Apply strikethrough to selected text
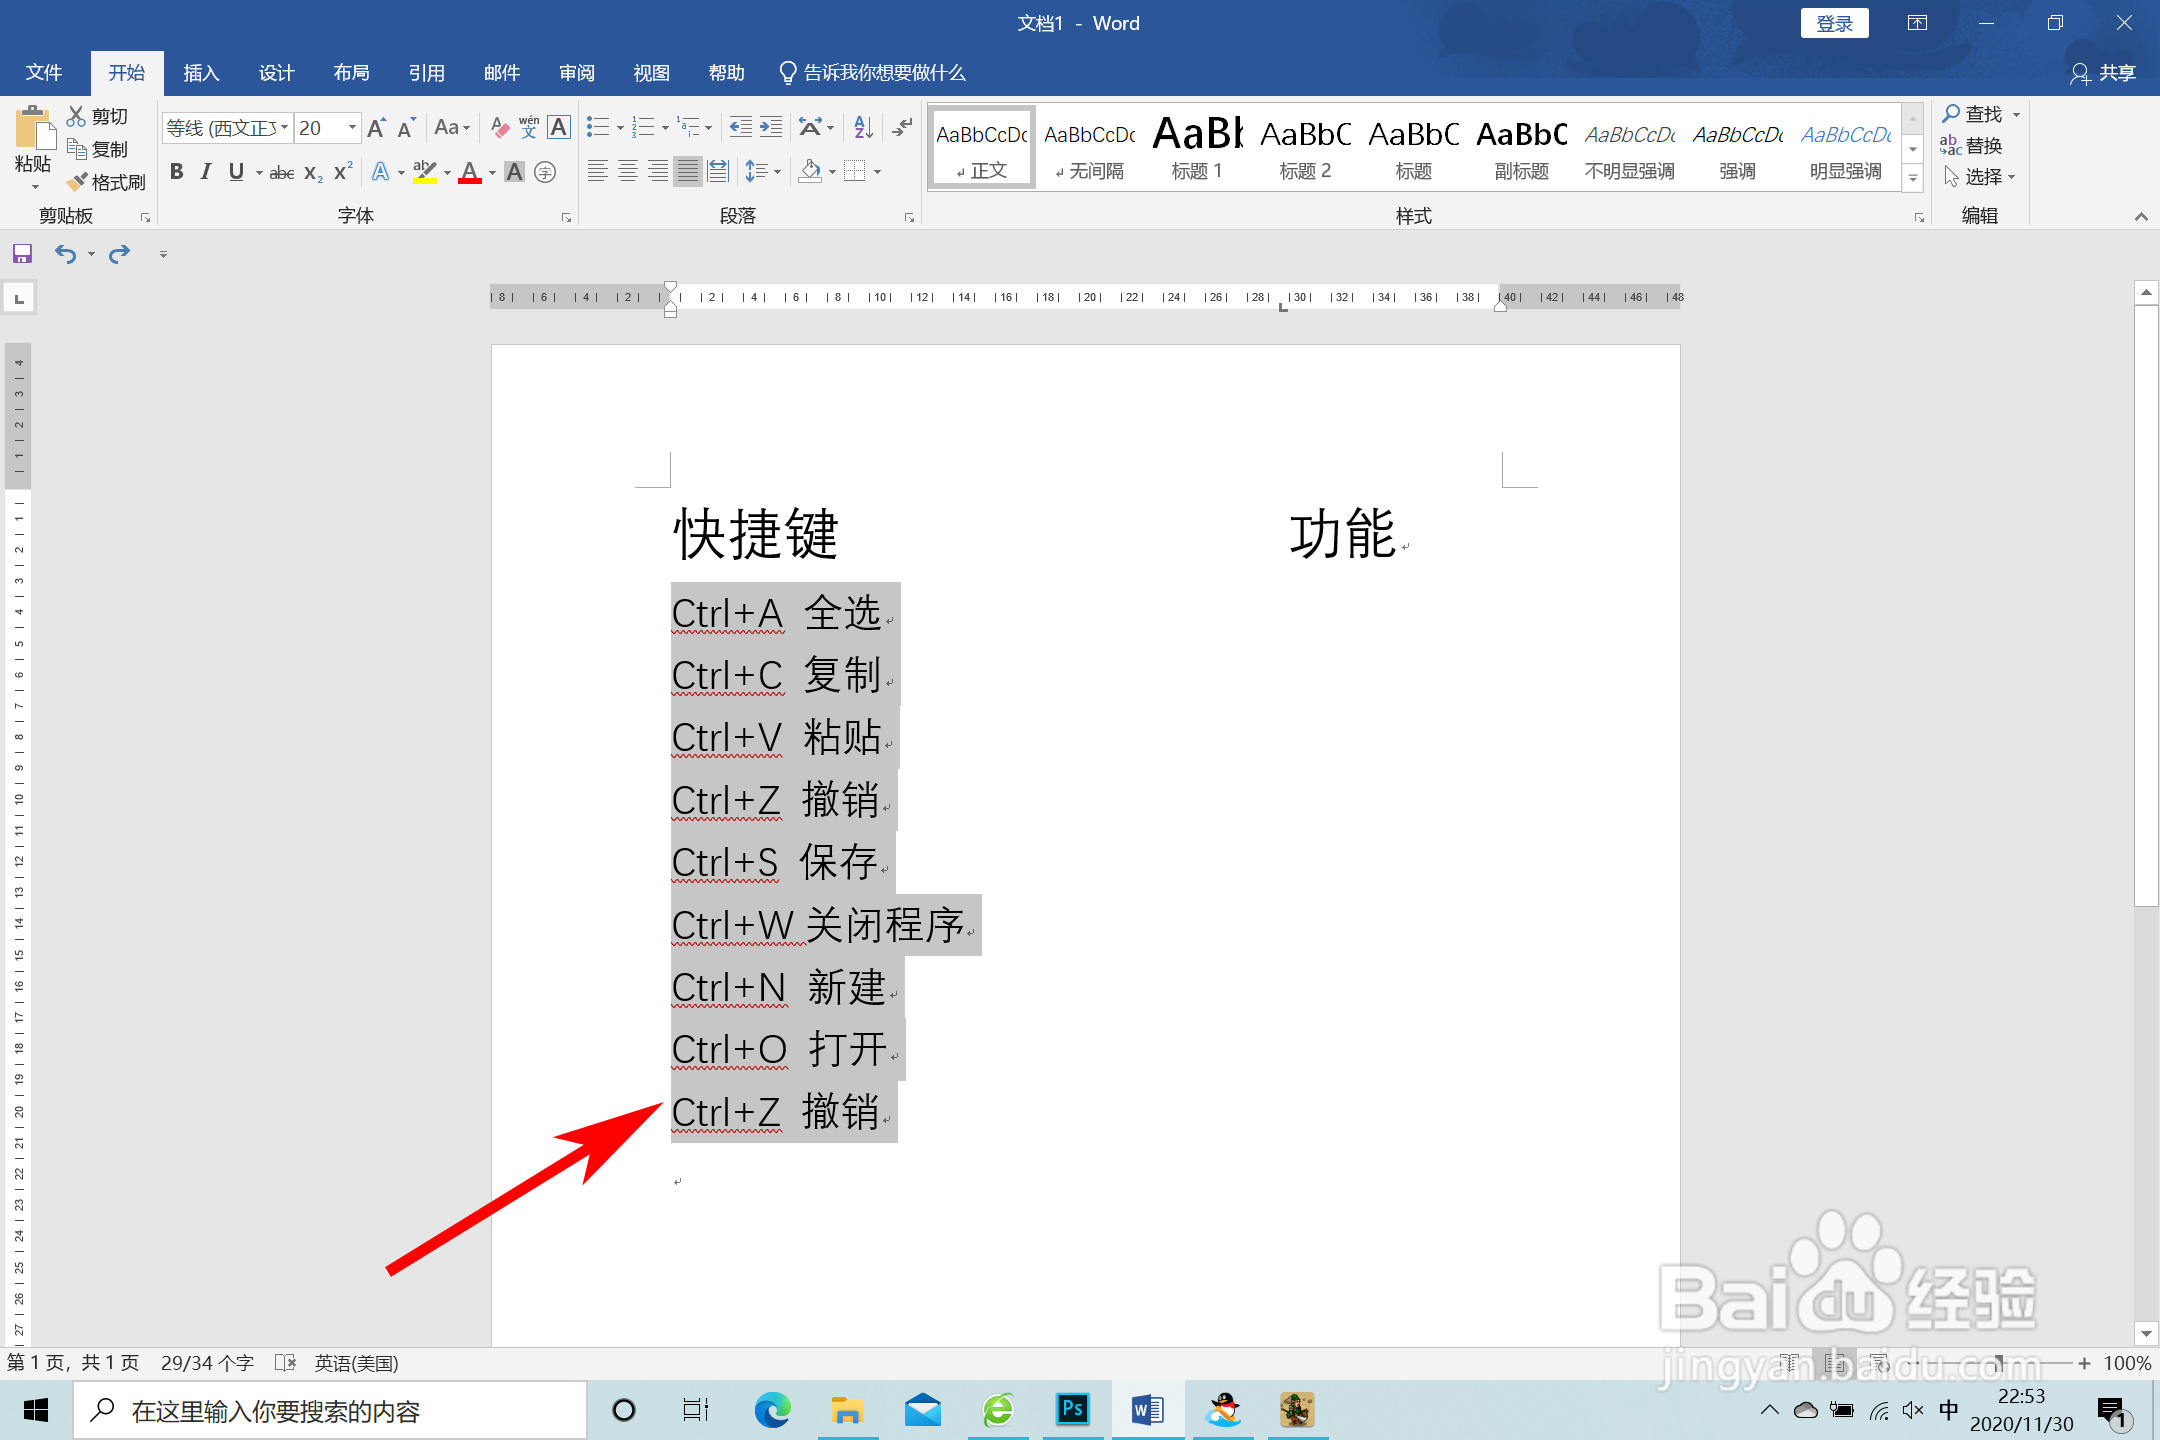The height and width of the screenshot is (1440, 2160). pos(281,172)
